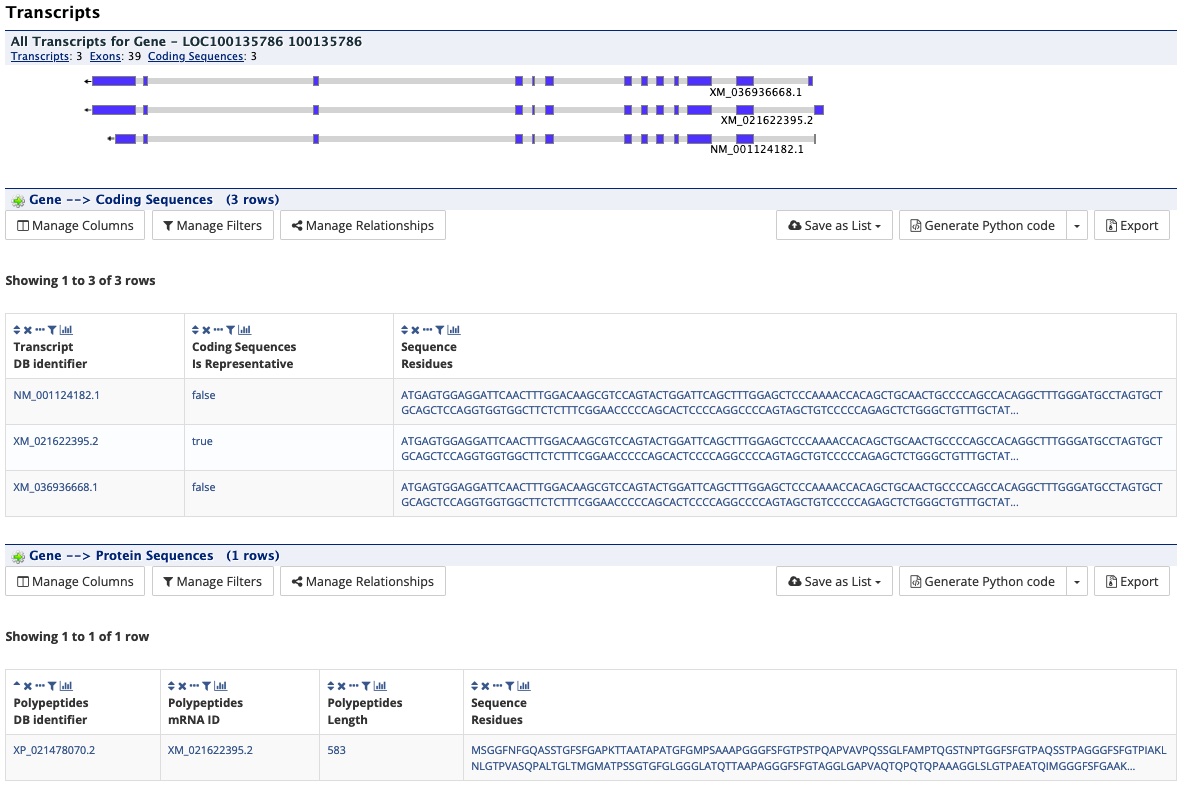Image resolution: width=1184 pixels, height=785 pixels.
Task: Click the 'true' Is Representative cell
Action: [x=202, y=441]
